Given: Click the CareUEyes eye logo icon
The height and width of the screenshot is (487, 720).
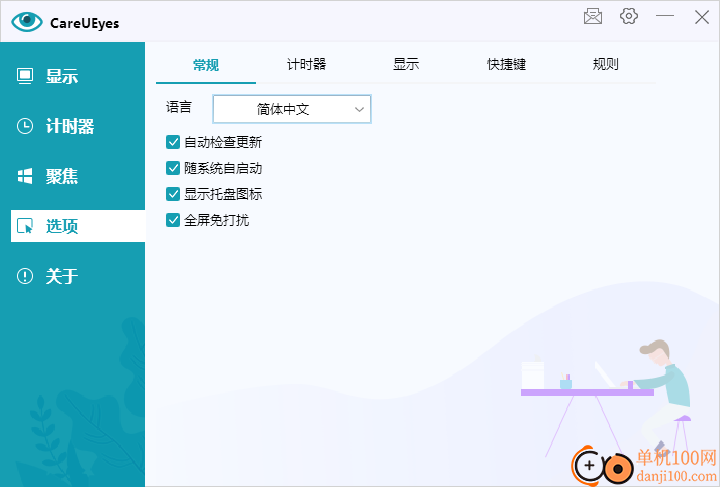Looking at the screenshot, I should pyautogui.click(x=27, y=22).
